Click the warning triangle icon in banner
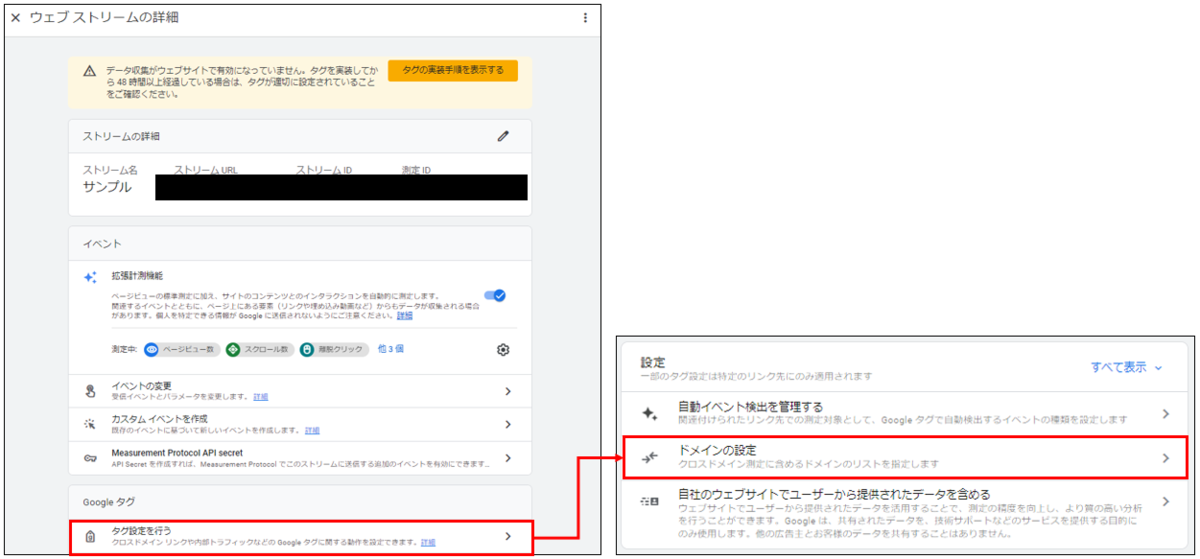Image resolution: width=1200 pixels, height=559 pixels. click(x=90, y=71)
